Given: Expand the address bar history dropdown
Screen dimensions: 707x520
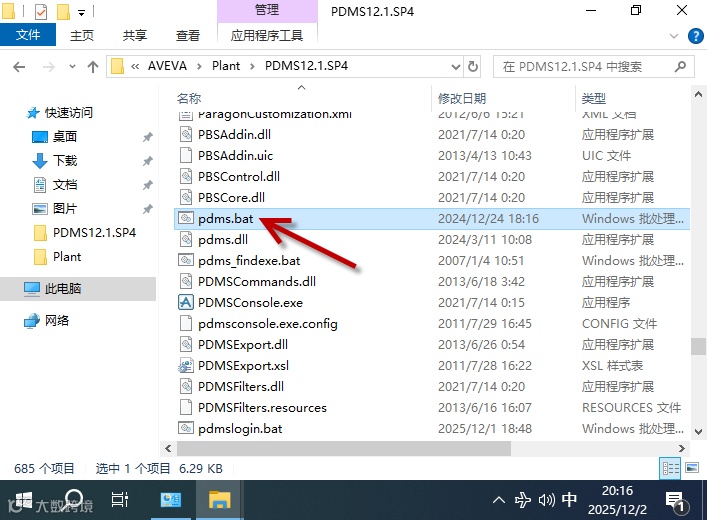Looking at the screenshot, I should [x=456, y=67].
